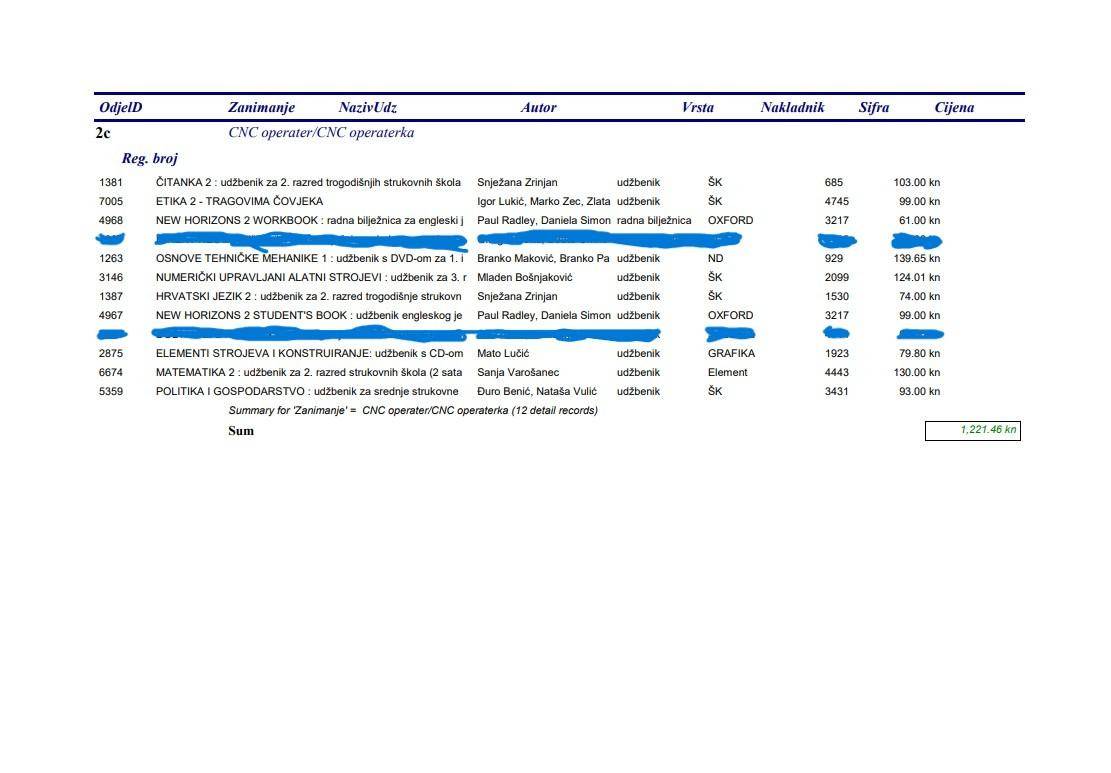
Task: Click code 2099
Action: pos(837,278)
